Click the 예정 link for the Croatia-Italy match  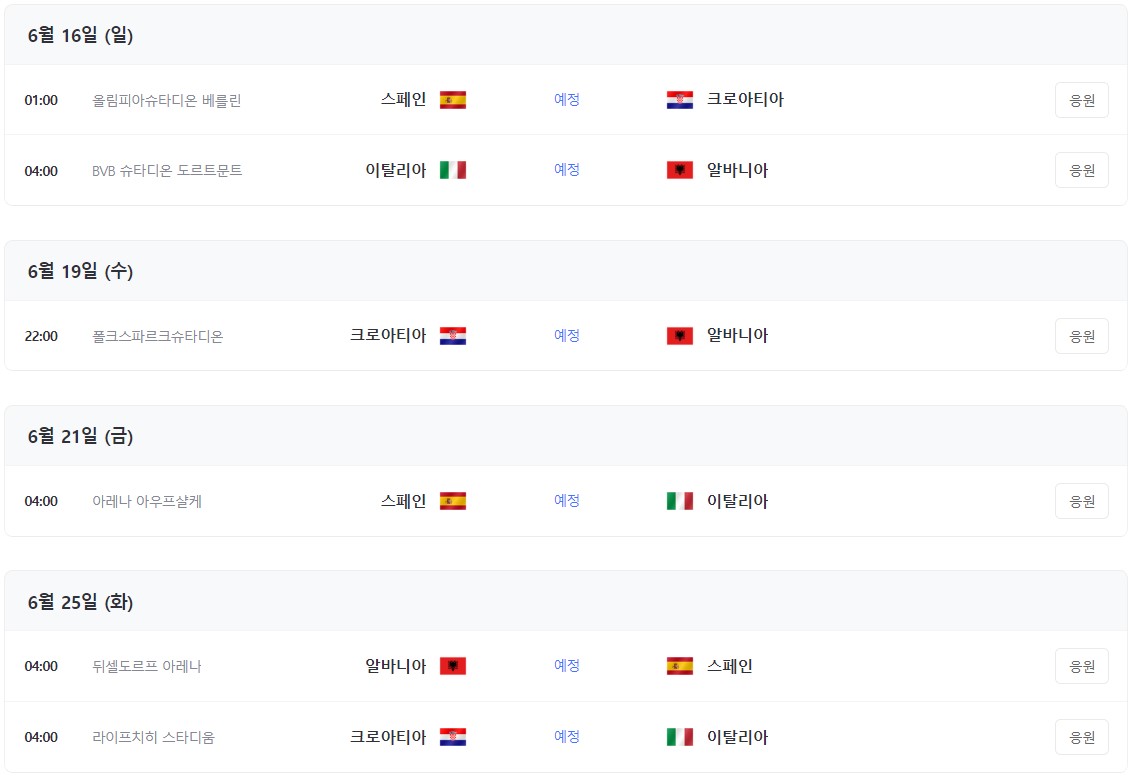[x=566, y=737]
